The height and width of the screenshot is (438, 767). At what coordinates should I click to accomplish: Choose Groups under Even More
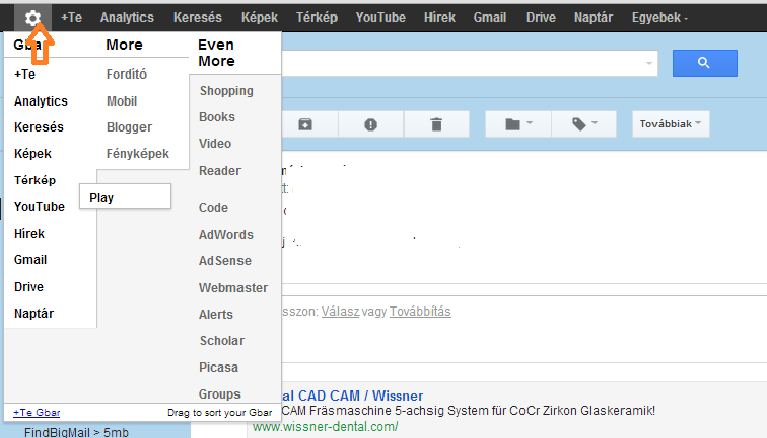[x=220, y=394]
